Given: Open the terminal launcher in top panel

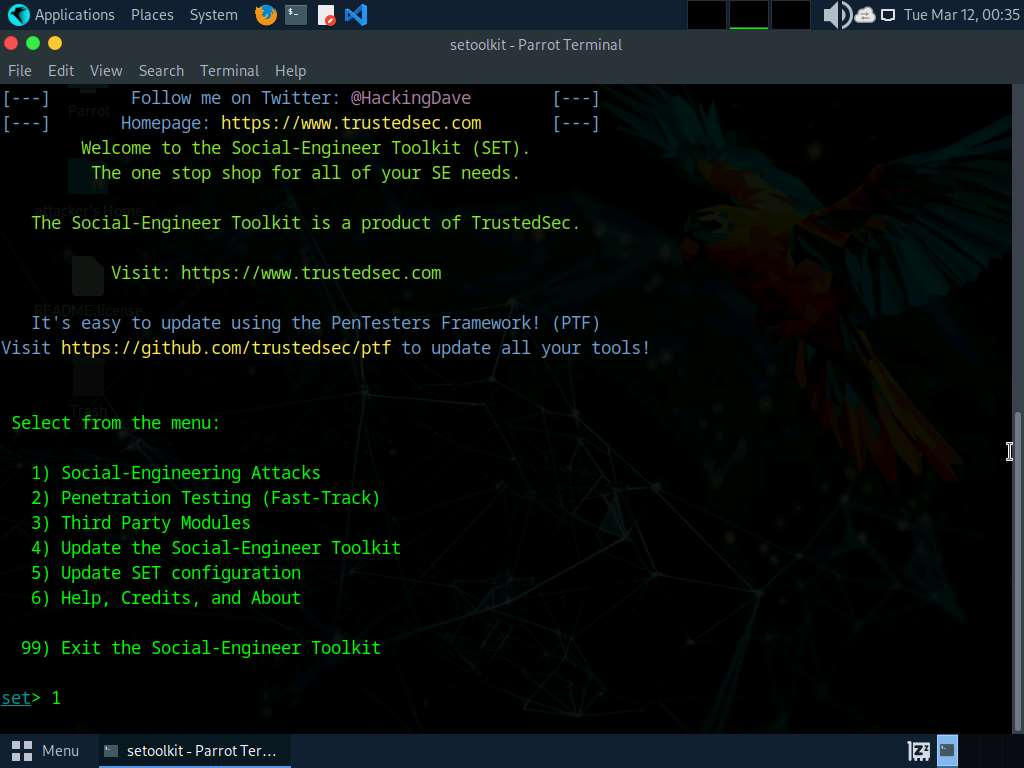Looking at the screenshot, I should pyautogui.click(x=295, y=15).
